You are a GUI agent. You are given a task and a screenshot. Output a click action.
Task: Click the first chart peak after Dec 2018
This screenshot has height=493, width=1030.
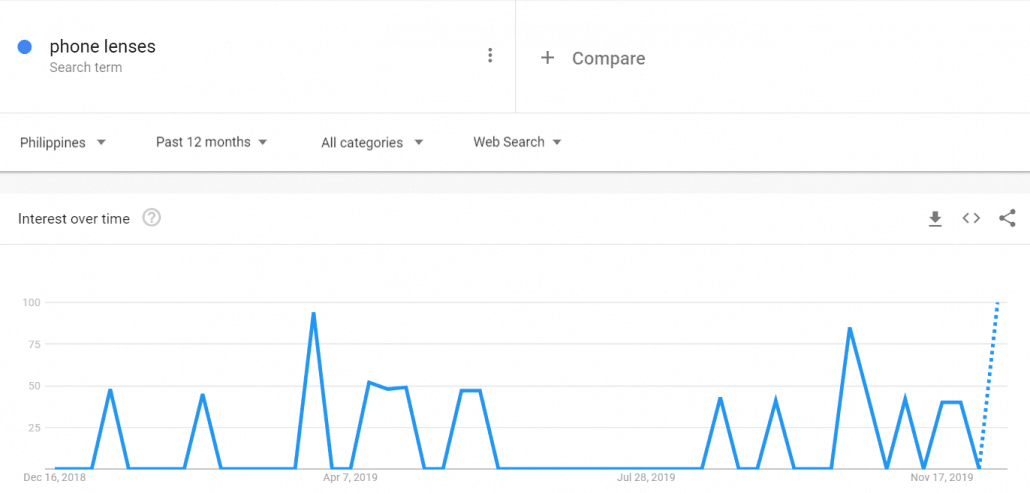tap(110, 389)
